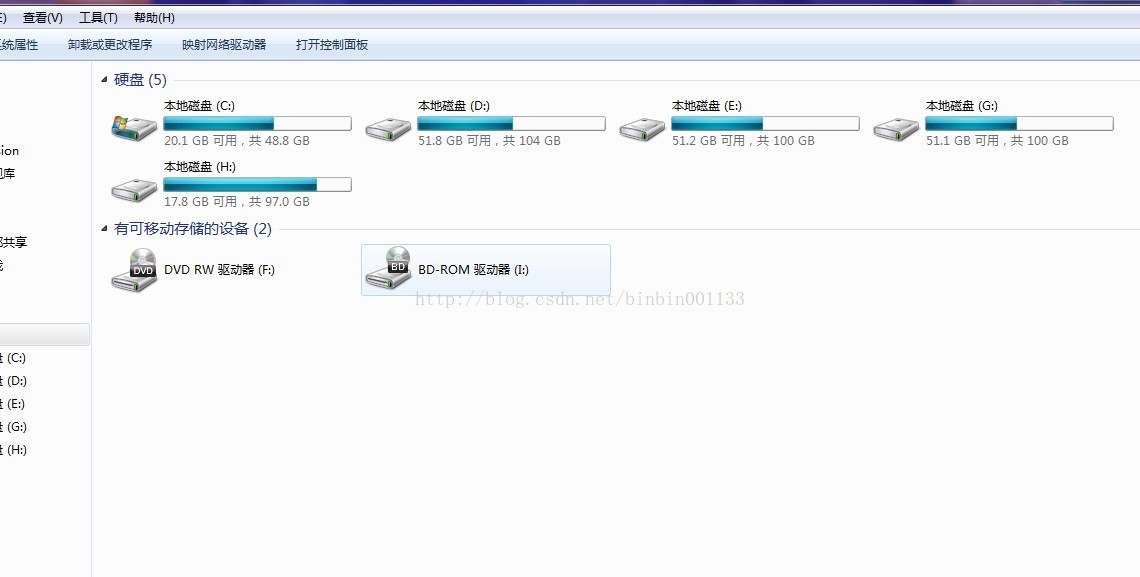Open the 查看(V) menu

[x=43, y=17]
